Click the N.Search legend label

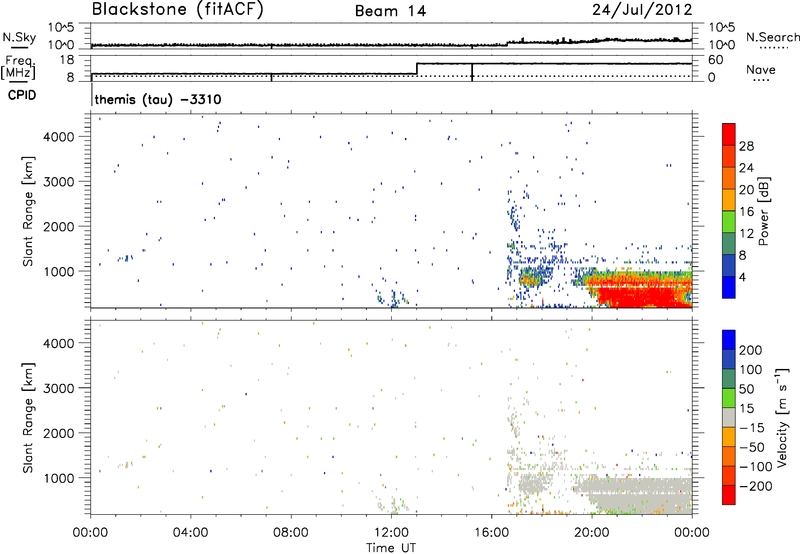[x=772, y=37]
